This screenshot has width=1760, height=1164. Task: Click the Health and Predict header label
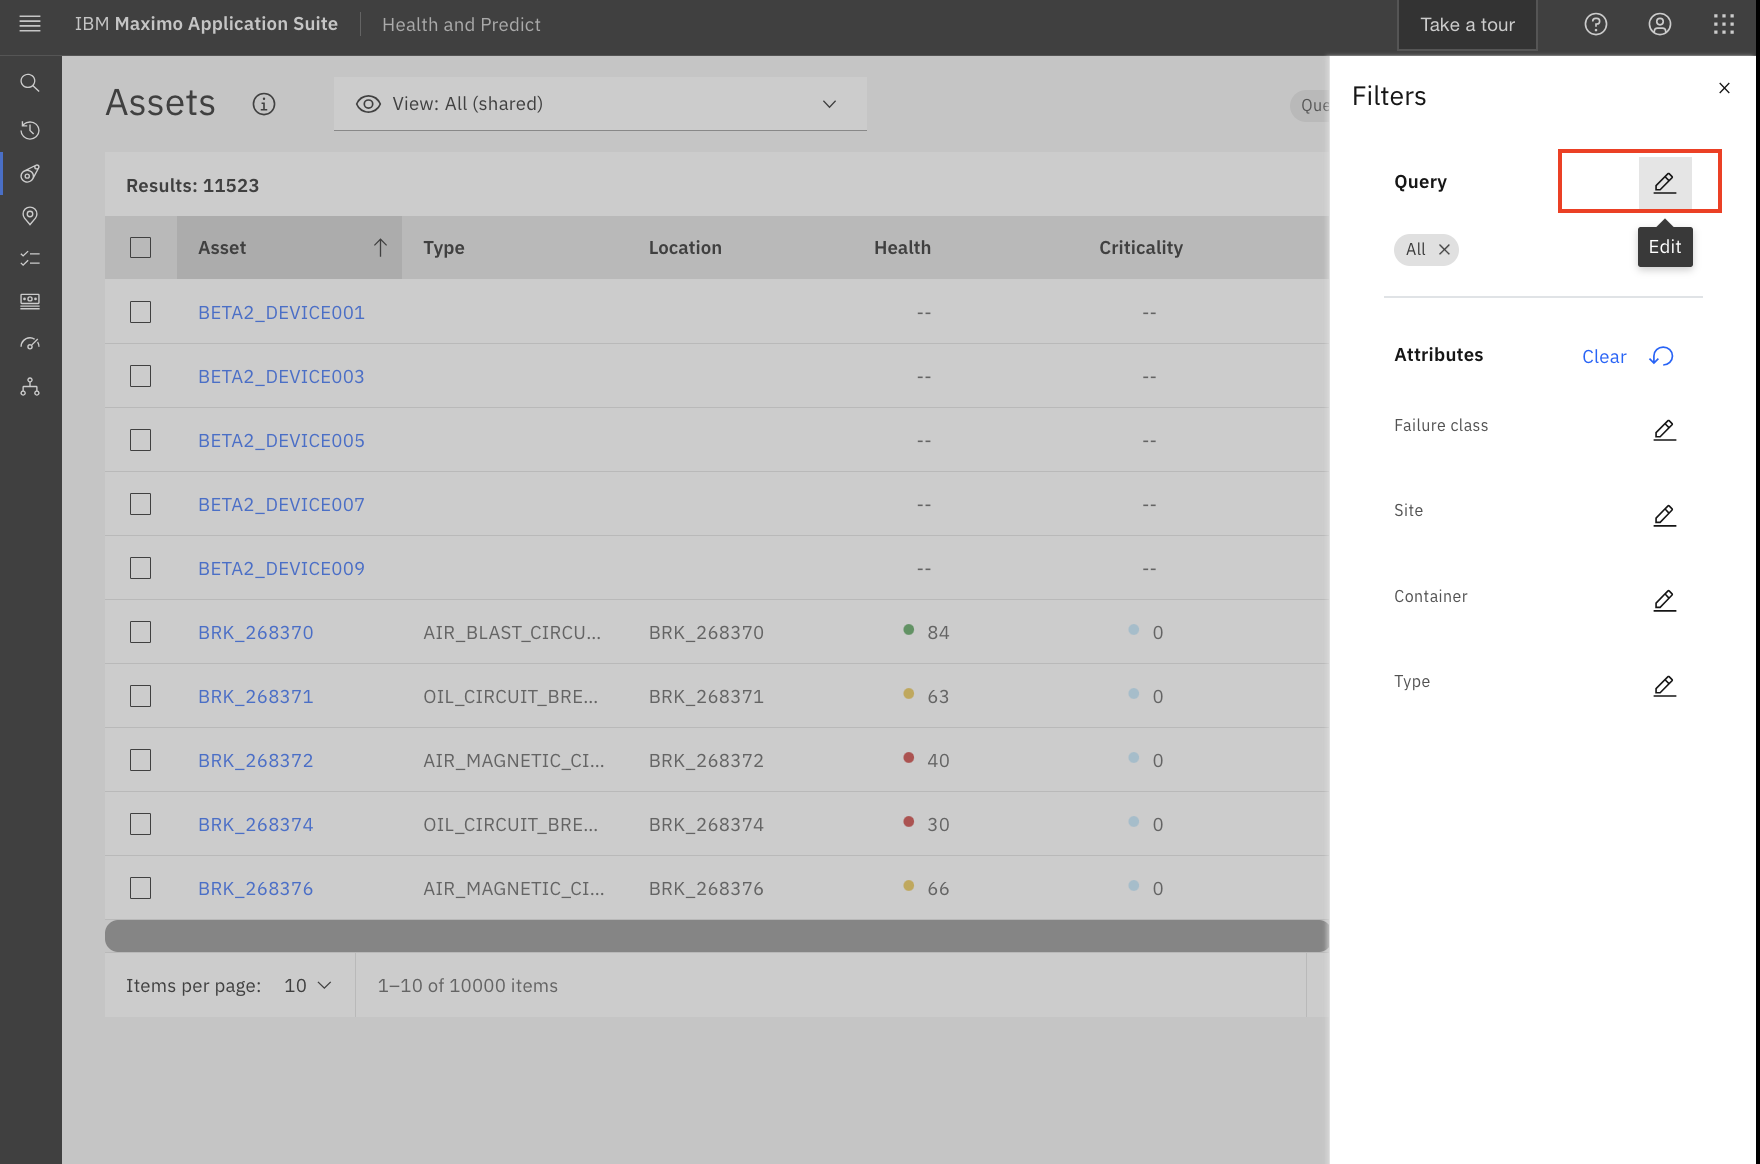[461, 25]
